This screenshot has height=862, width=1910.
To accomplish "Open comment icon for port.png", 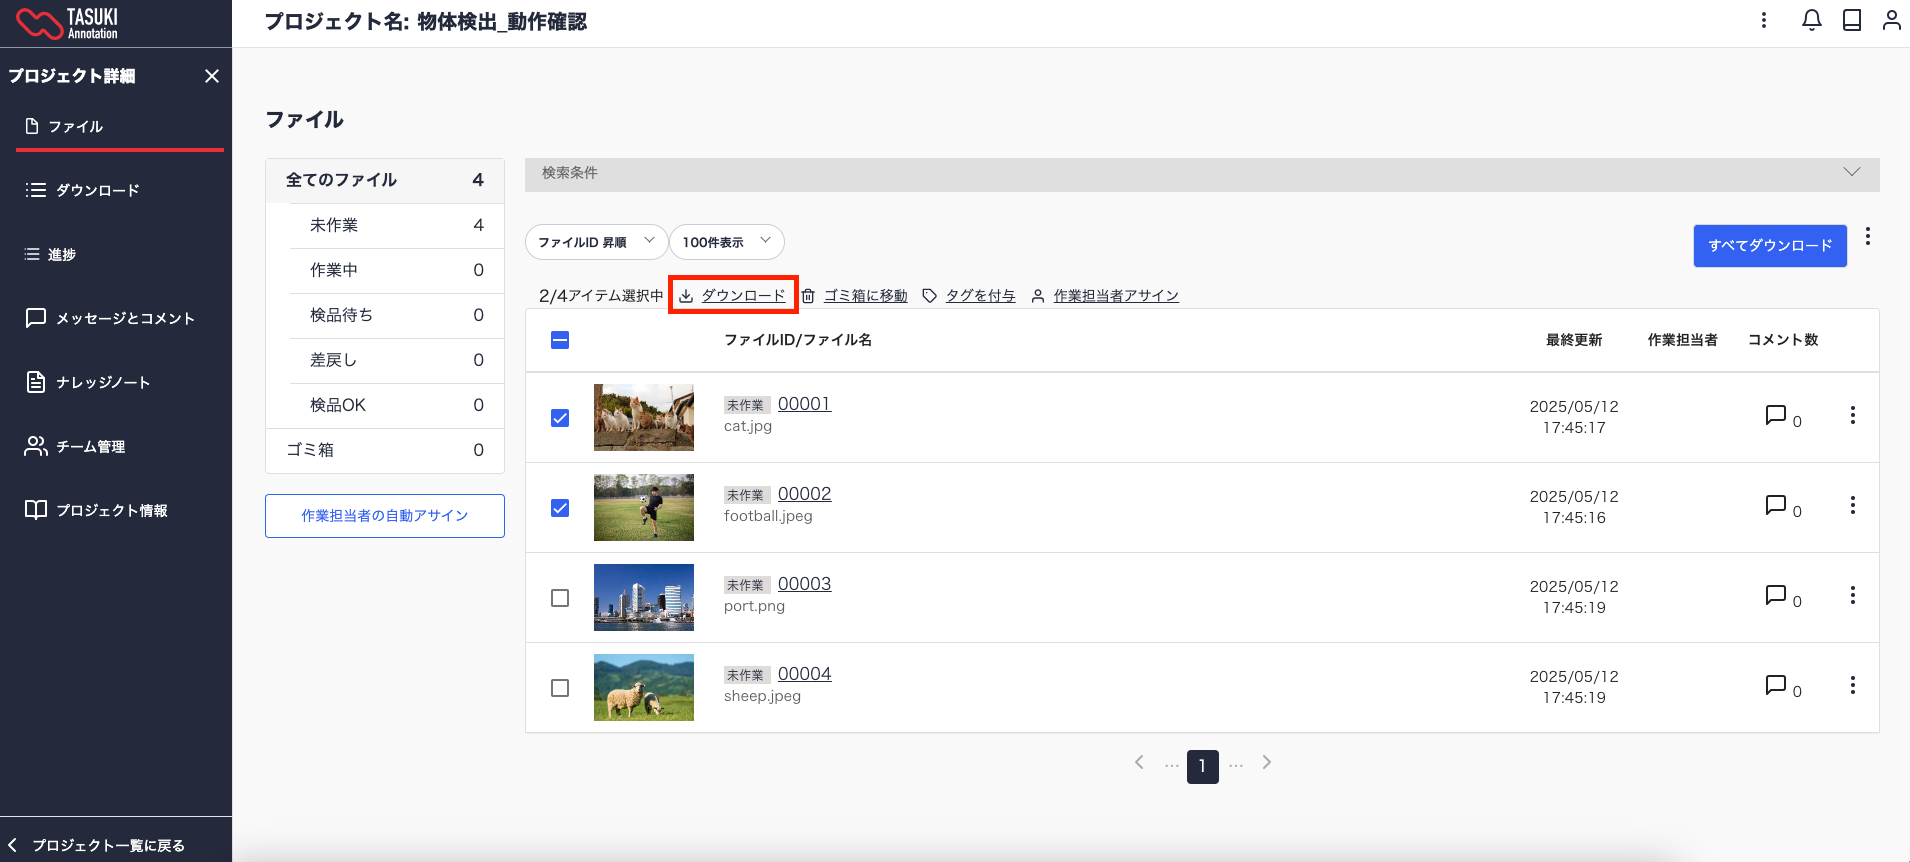I will pyautogui.click(x=1776, y=595).
